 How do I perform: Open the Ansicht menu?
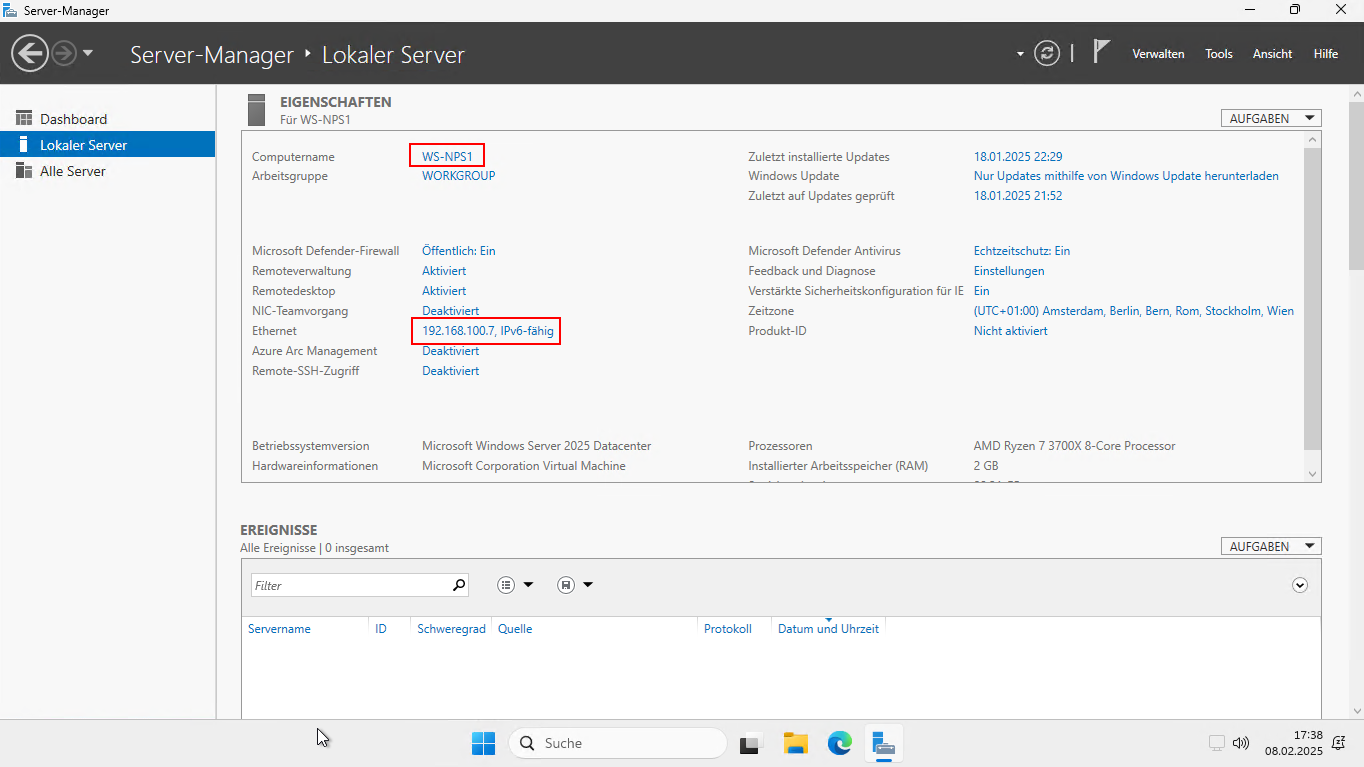tap(1272, 54)
